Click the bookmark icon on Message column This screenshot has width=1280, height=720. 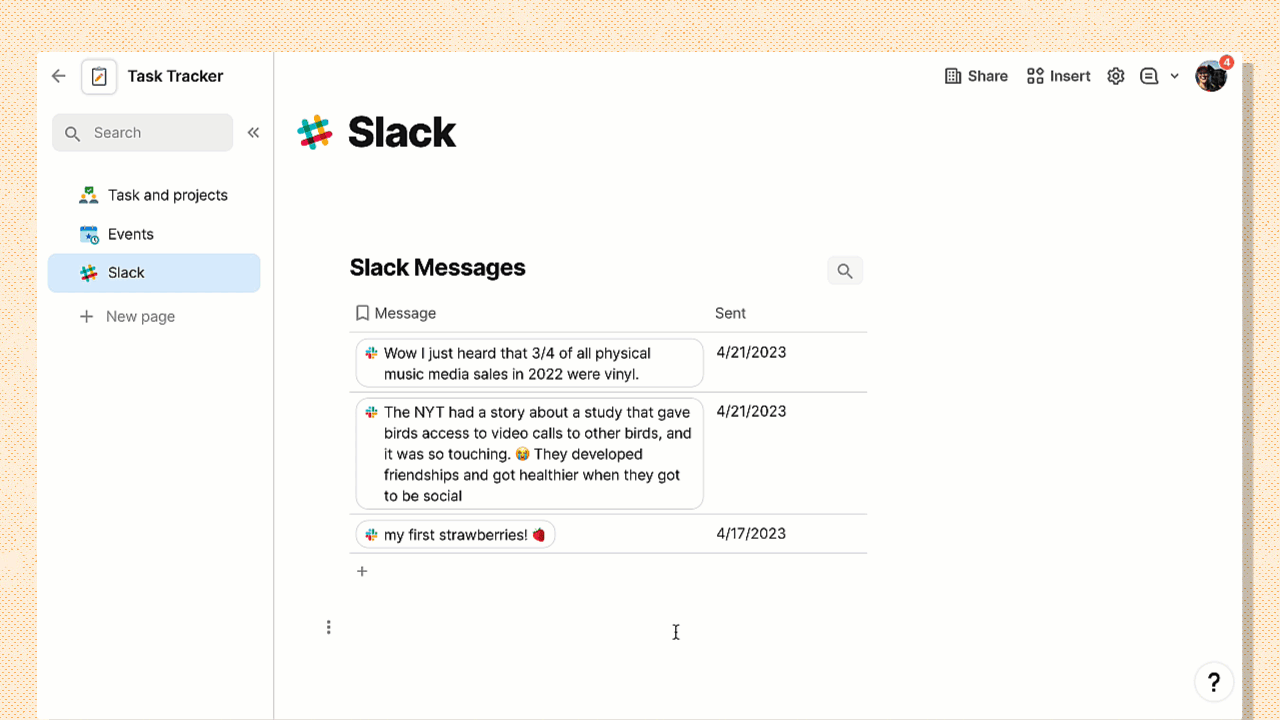tap(362, 312)
